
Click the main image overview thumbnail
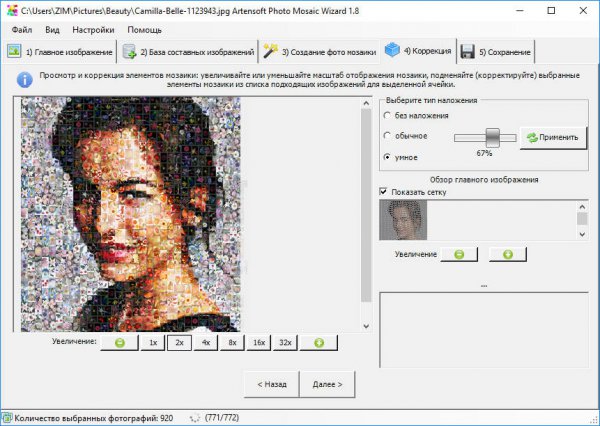tap(403, 220)
